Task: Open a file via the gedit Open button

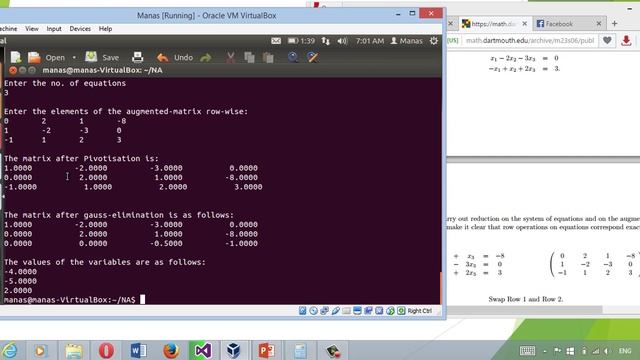Action: pos(46,58)
